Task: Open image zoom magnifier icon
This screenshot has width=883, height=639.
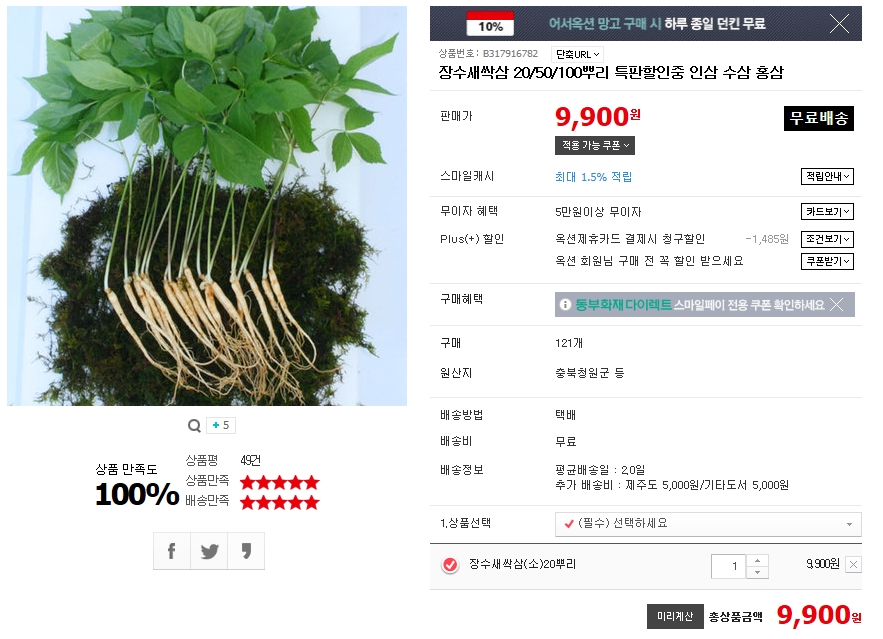Action: 194,426
